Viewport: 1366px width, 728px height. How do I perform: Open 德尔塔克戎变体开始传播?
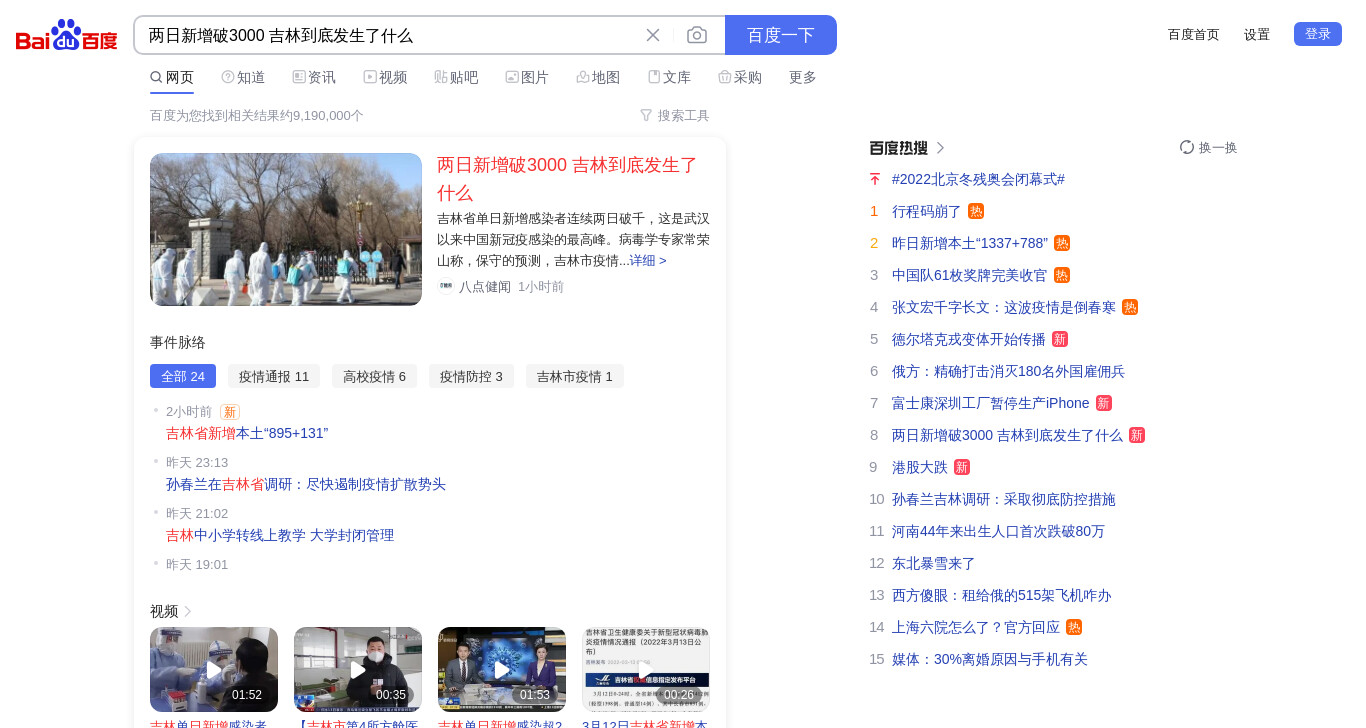(x=969, y=339)
